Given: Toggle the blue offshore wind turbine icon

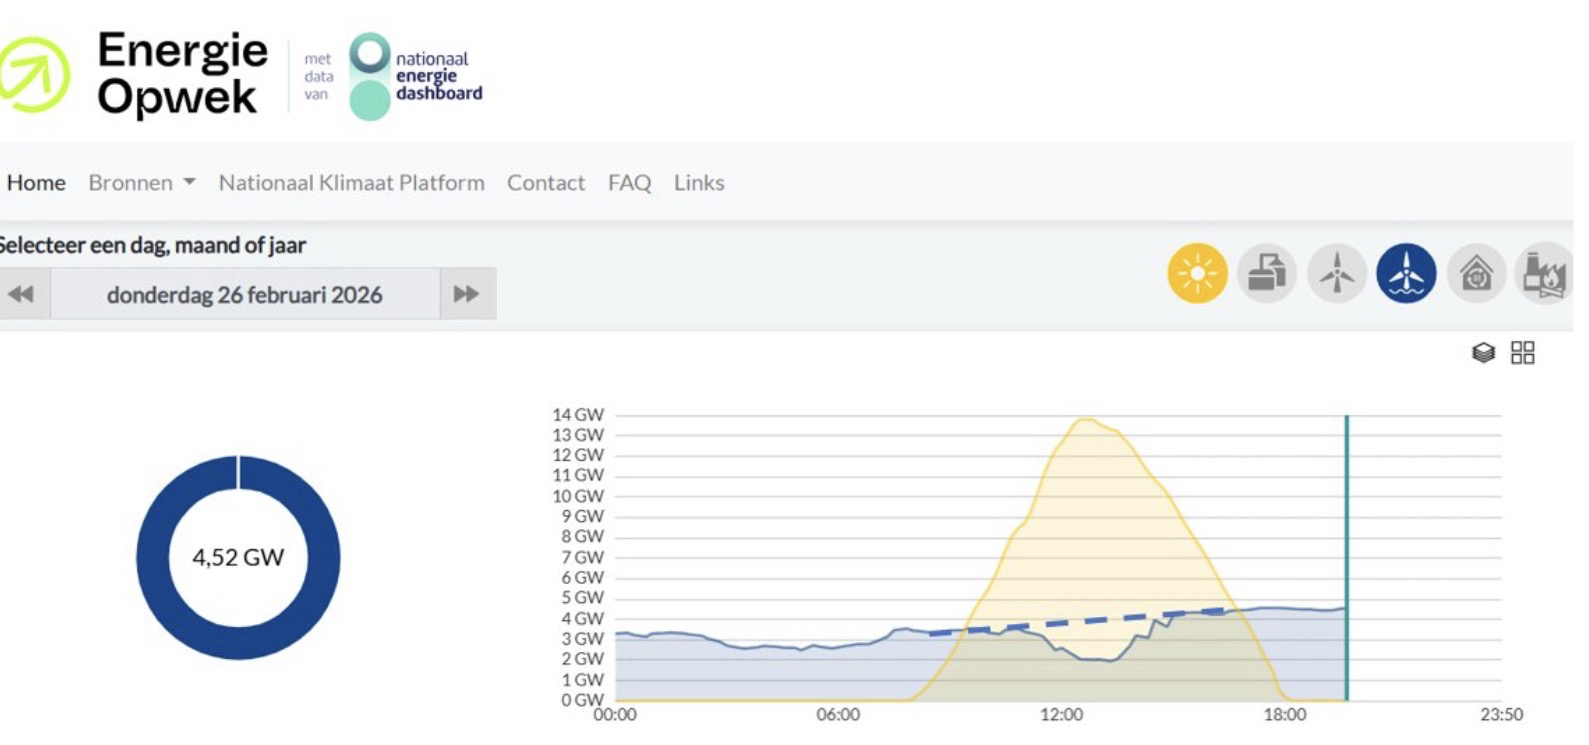Looking at the screenshot, I should click(x=1406, y=273).
